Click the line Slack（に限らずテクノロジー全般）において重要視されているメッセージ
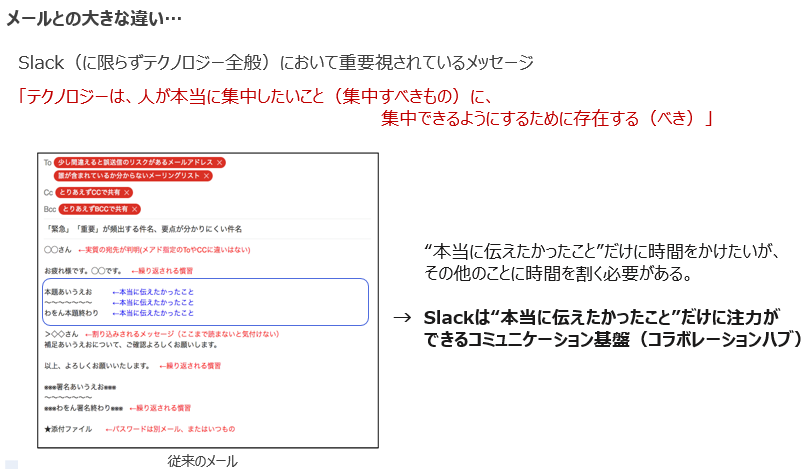The height and width of the screenshot is (469, 806). click(276, 63)
